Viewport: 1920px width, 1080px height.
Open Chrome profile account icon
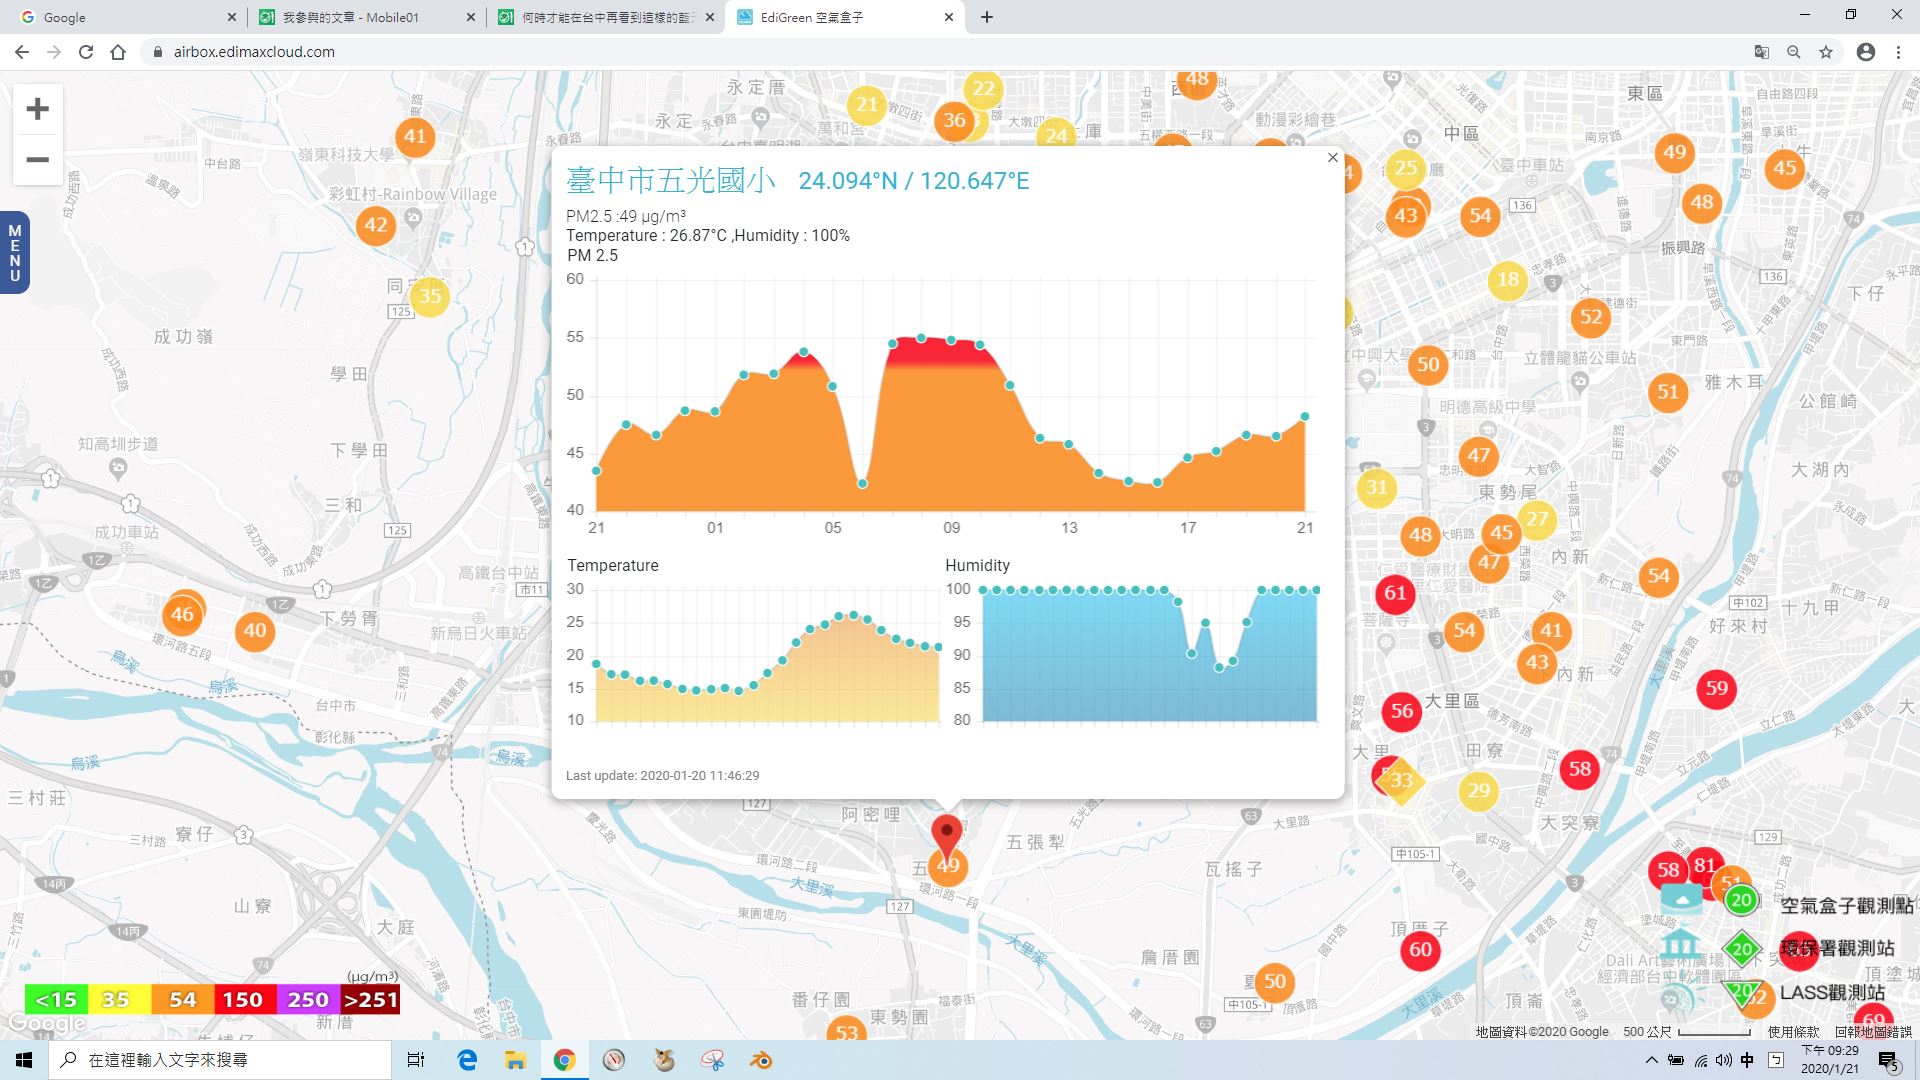point(1865,52)
